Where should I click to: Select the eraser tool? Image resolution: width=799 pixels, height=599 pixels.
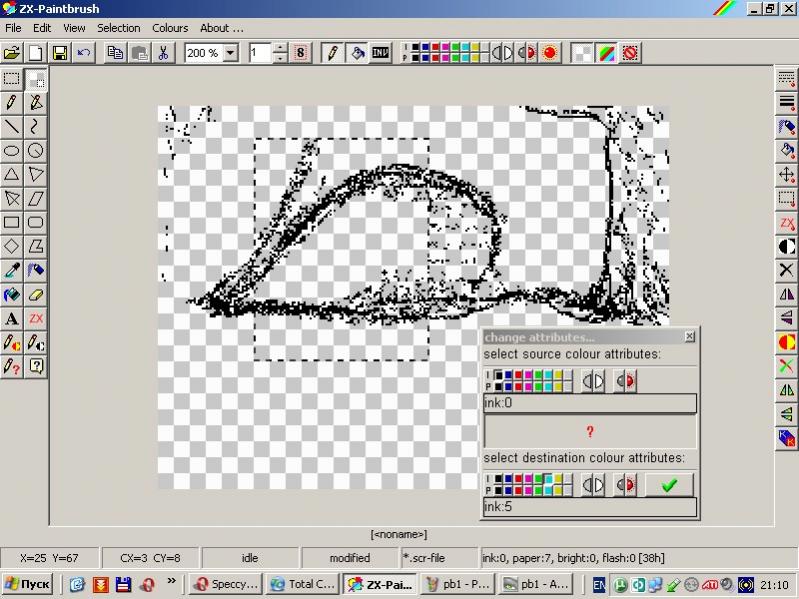[x=36, y=295]
